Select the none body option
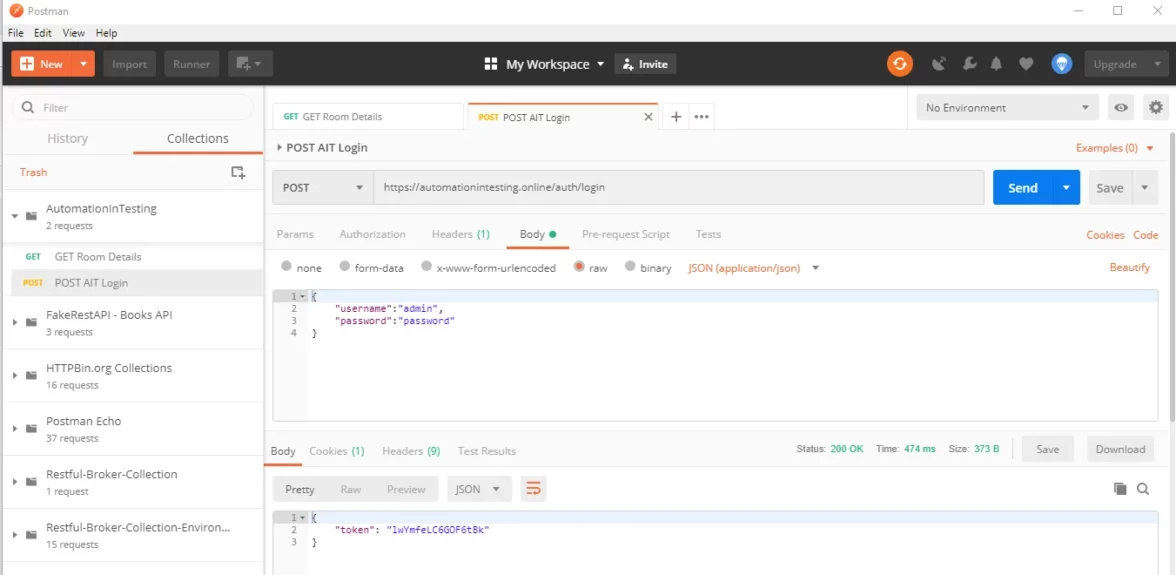The height and width of the screenshot is (575, 1176). 287,267
